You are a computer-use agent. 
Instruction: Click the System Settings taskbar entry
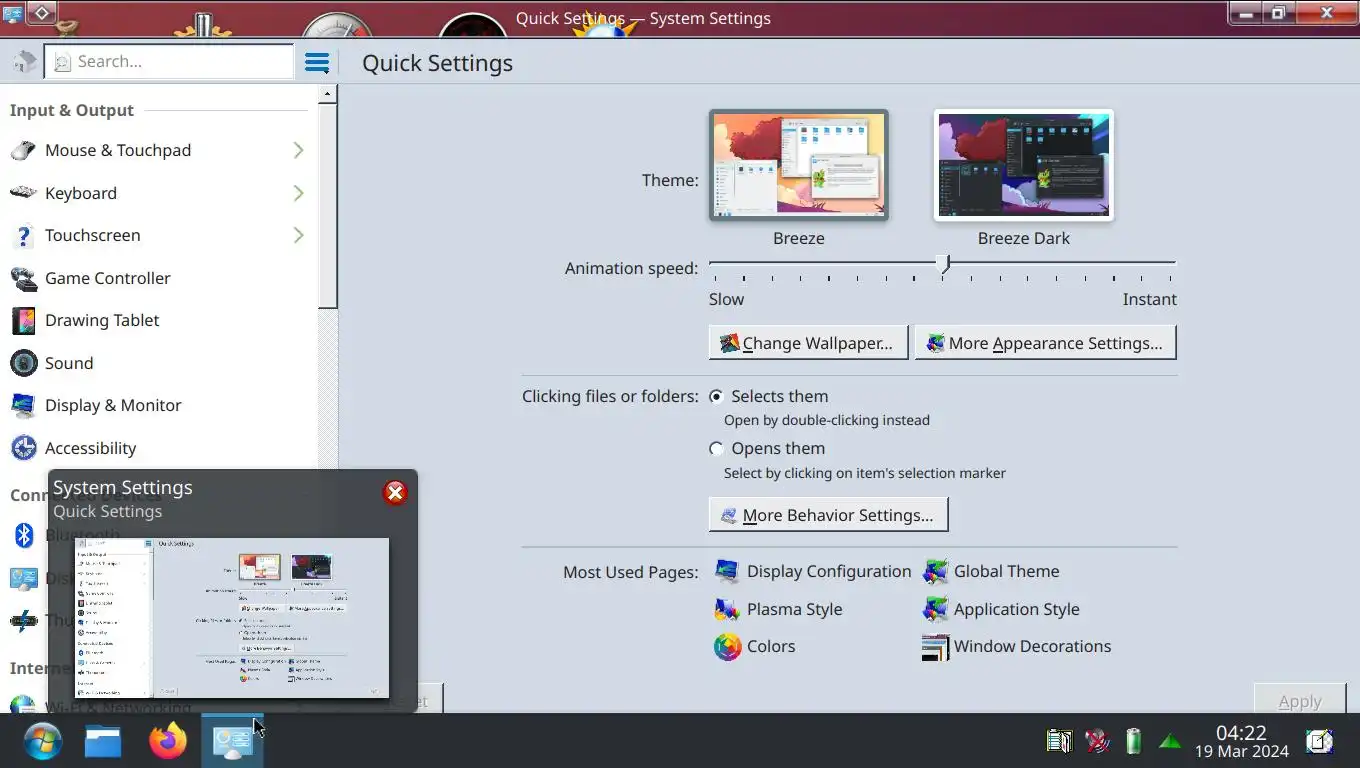(232, 741)
